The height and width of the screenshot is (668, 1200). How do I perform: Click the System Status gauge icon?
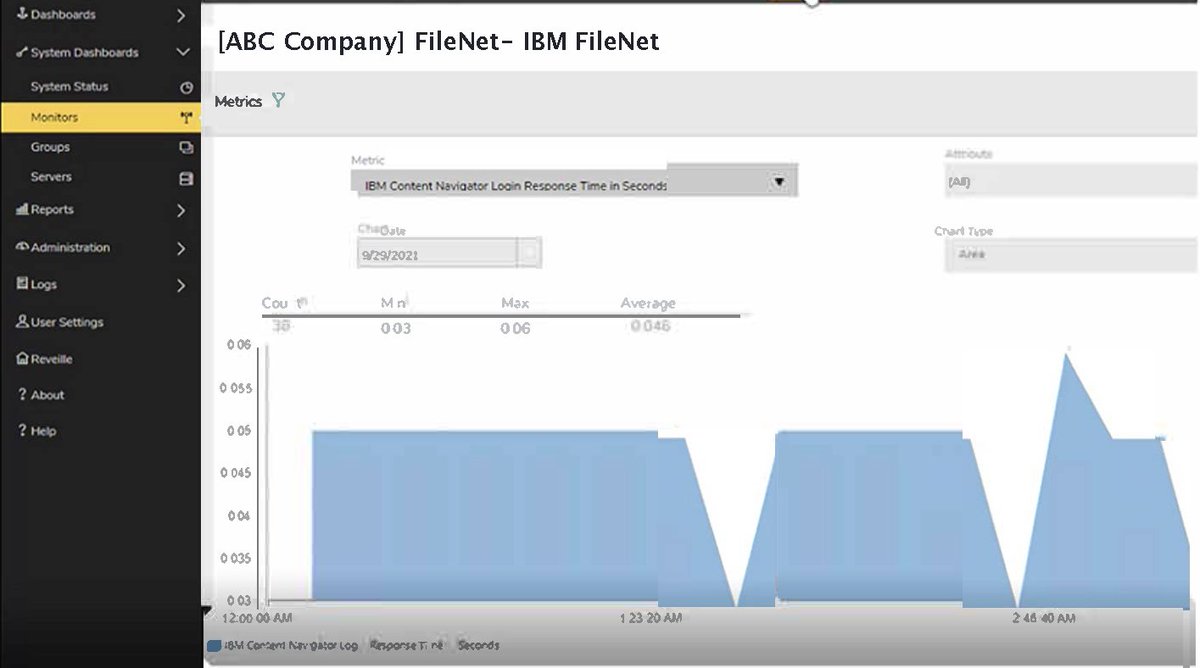tap(185, 88)
